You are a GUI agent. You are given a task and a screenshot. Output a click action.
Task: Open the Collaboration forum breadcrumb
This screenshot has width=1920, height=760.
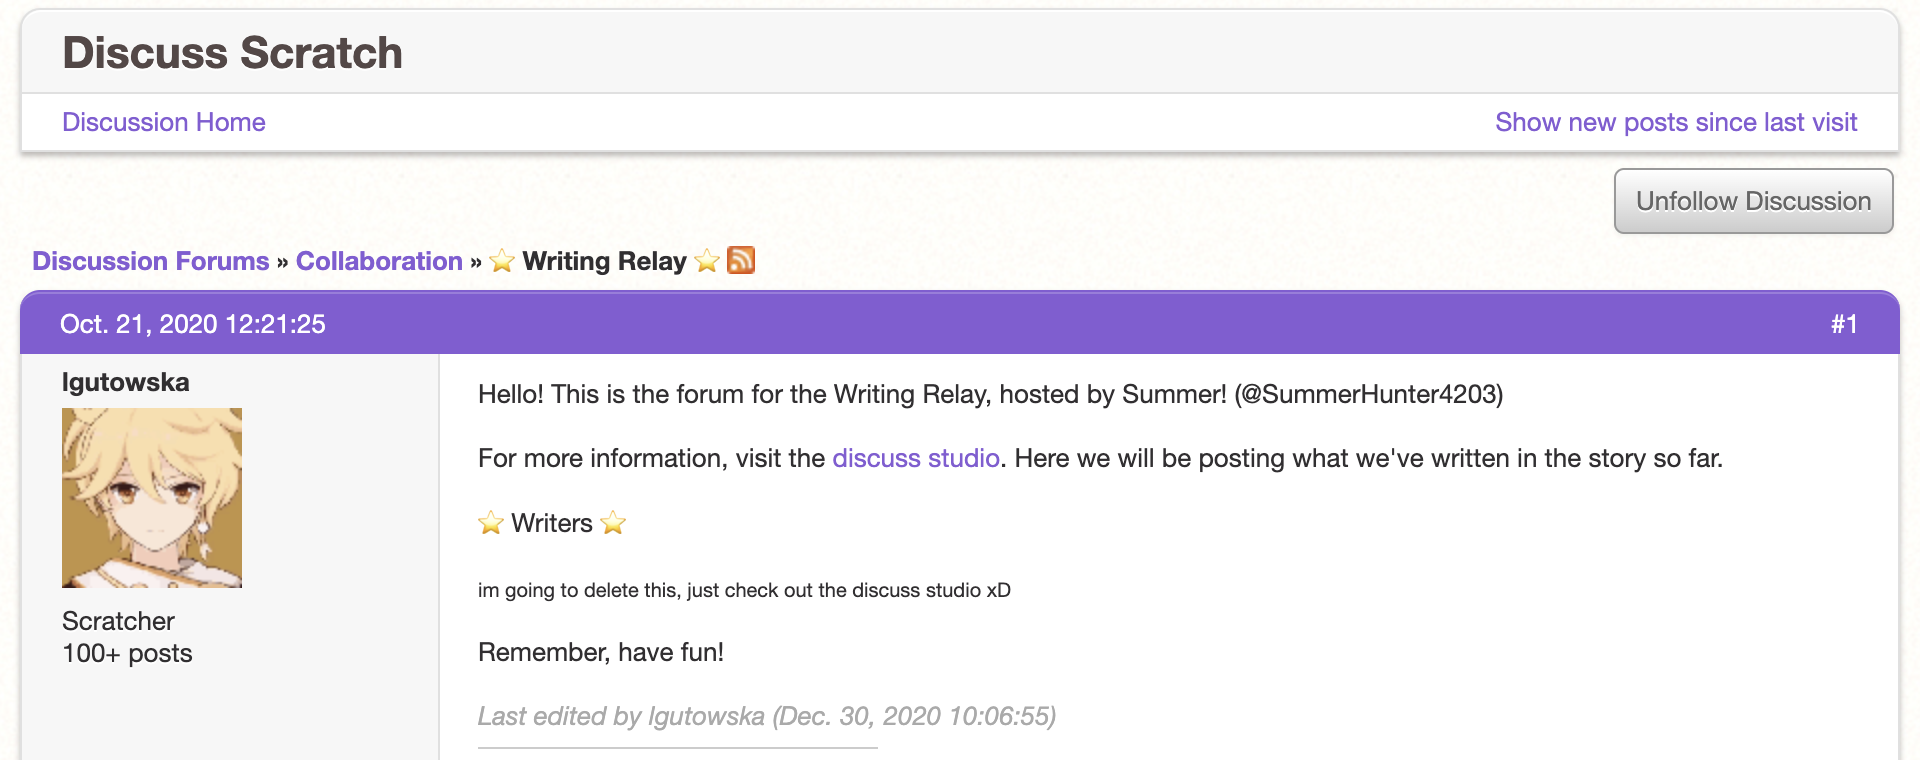pyautogui.click(x=379, y=261)
